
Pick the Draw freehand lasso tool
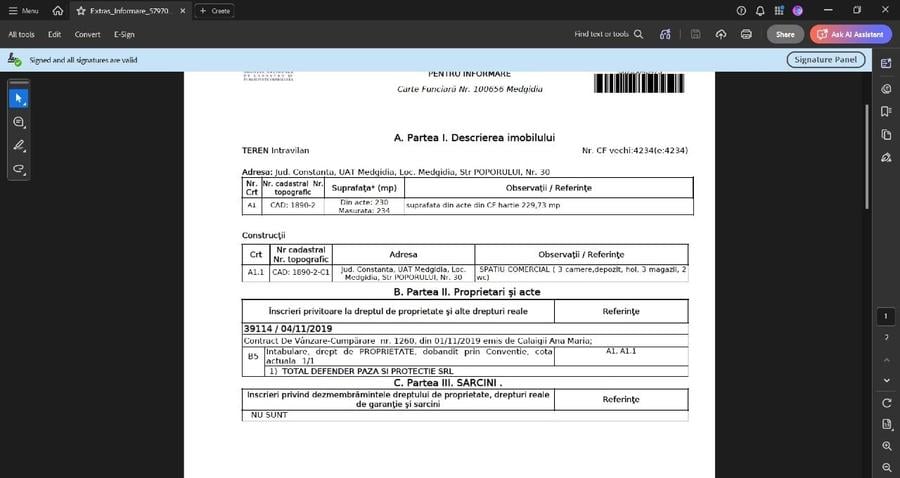coord(18,169)
